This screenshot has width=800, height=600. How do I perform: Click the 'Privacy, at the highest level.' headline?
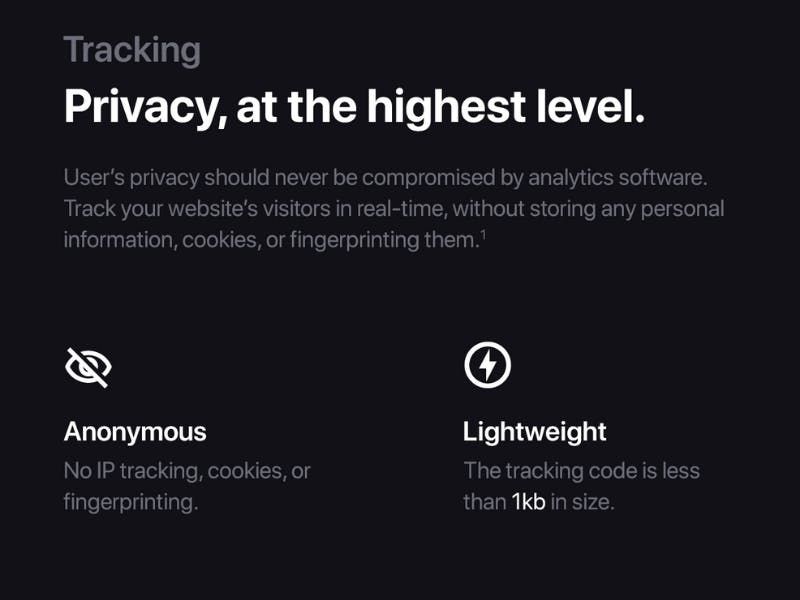(354, 108)
